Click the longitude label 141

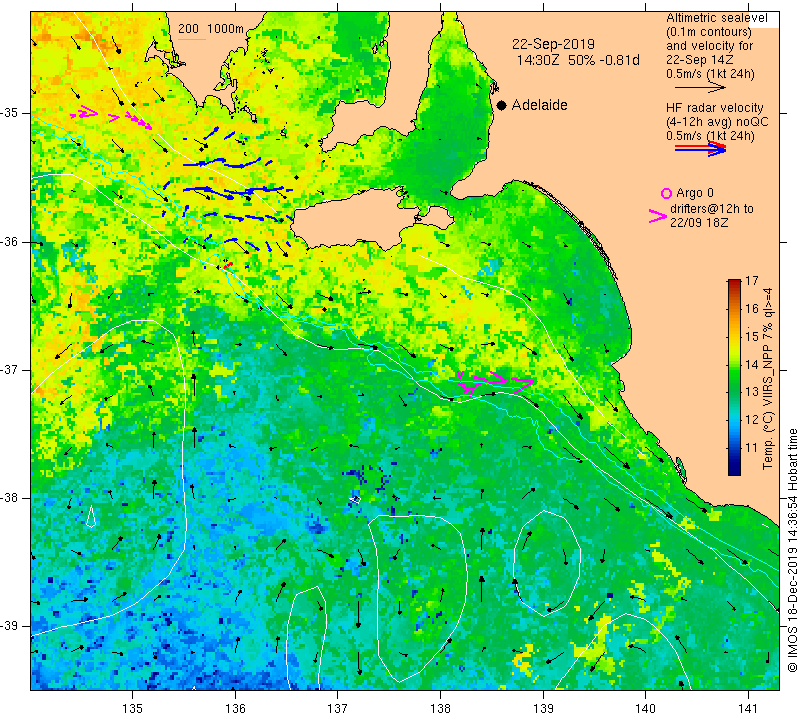(748, 708)
